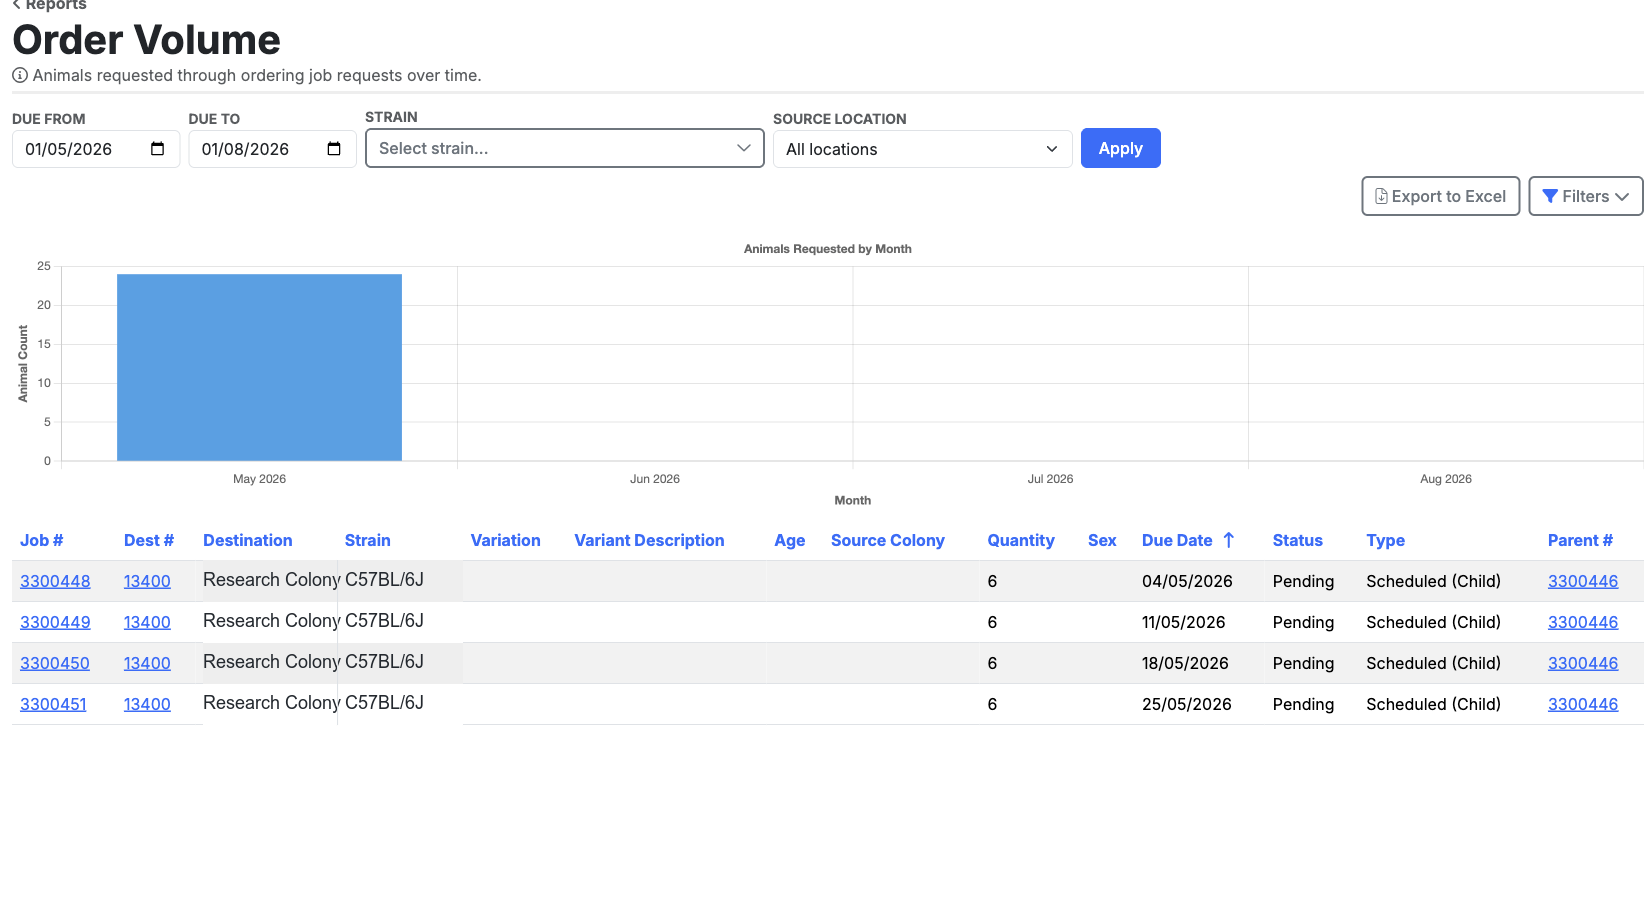Screen dimensions: 1650x900
Task: Open job 3300450 link
Action: [55, 663]
